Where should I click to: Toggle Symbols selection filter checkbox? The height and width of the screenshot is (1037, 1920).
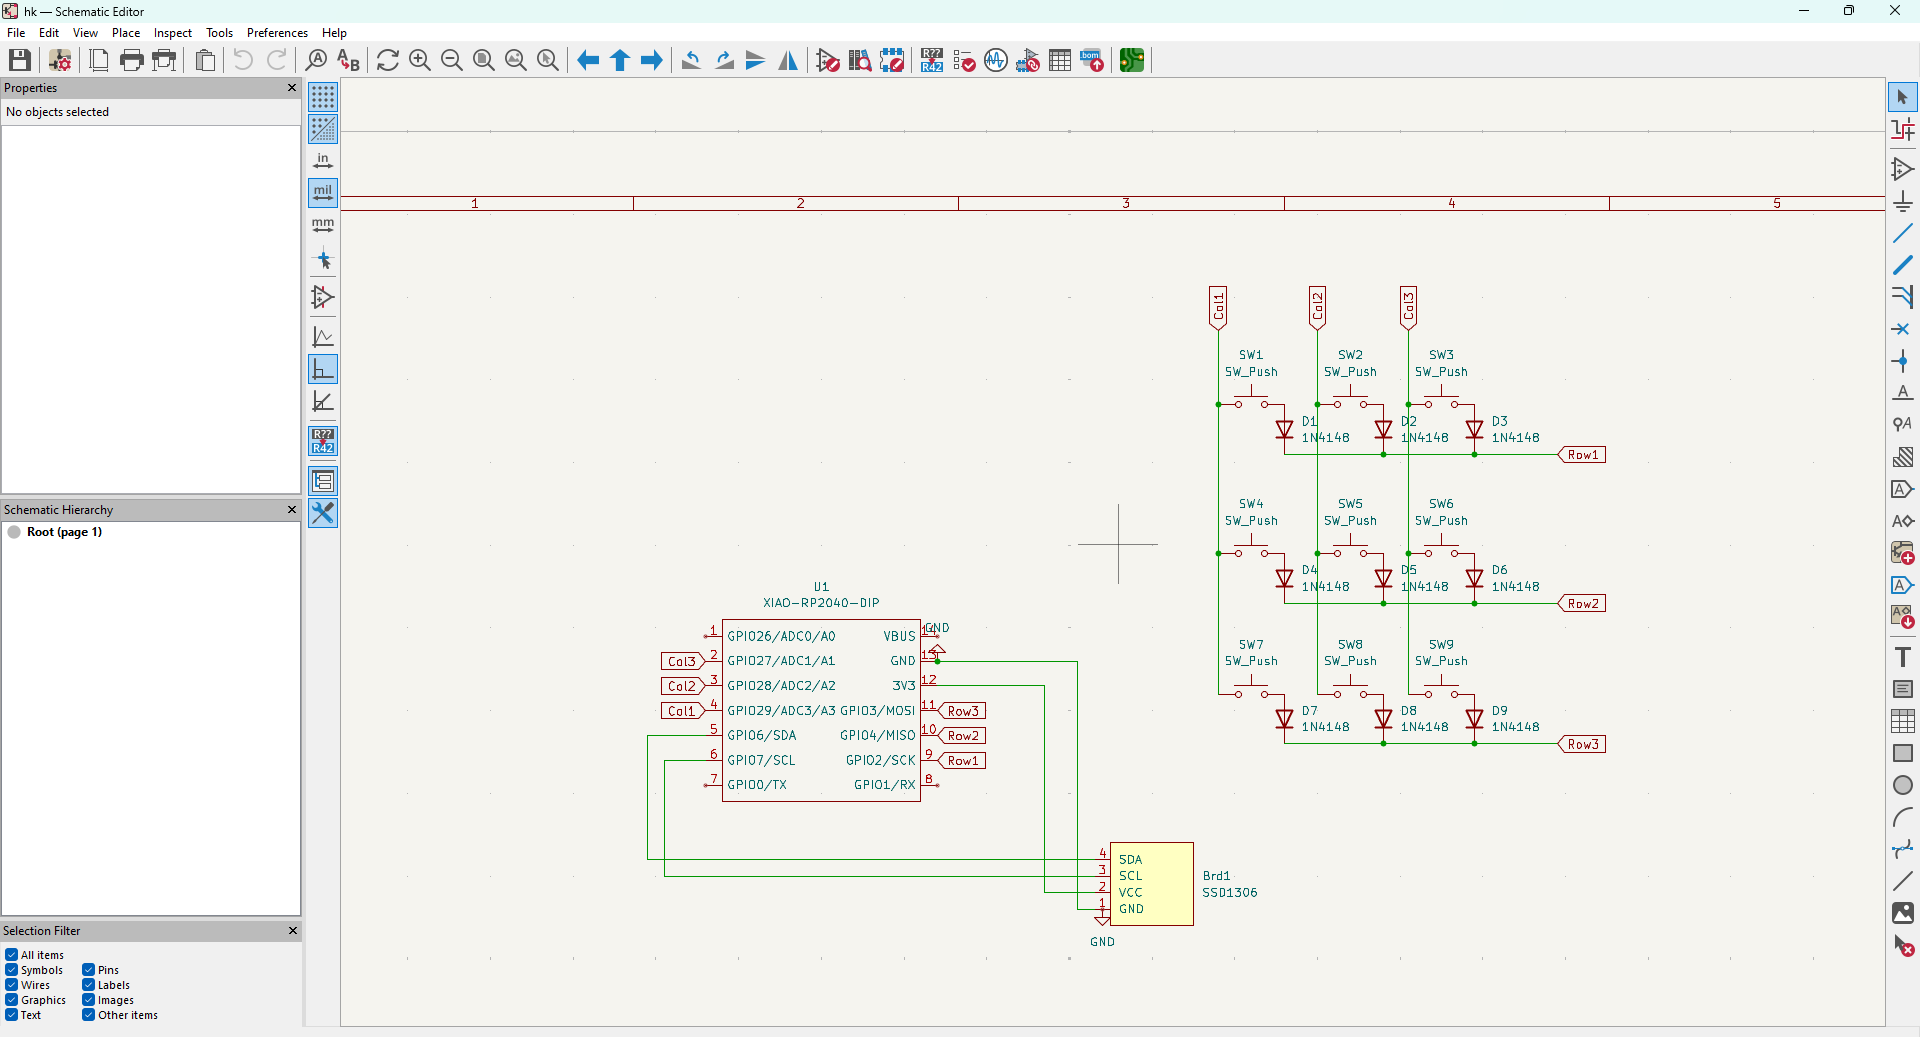pos(12,970)
